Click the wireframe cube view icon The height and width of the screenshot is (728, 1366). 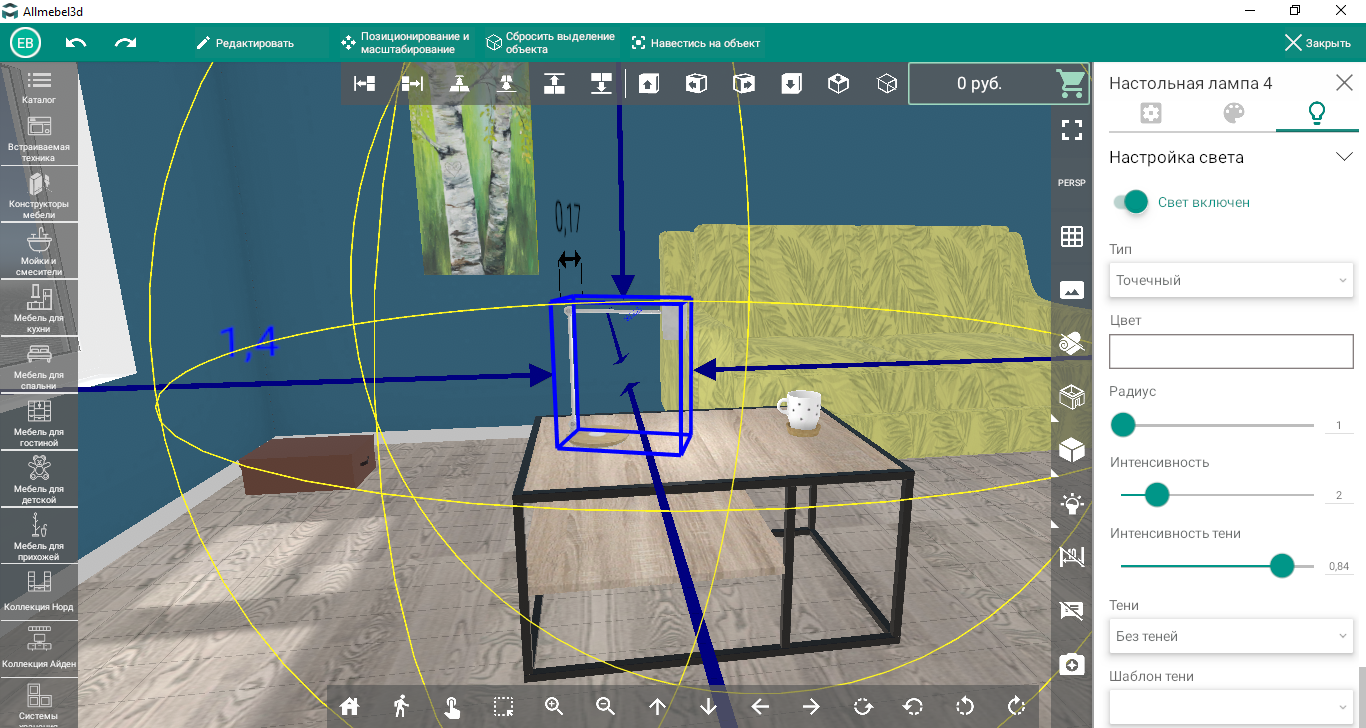click(x=886, y=84)
